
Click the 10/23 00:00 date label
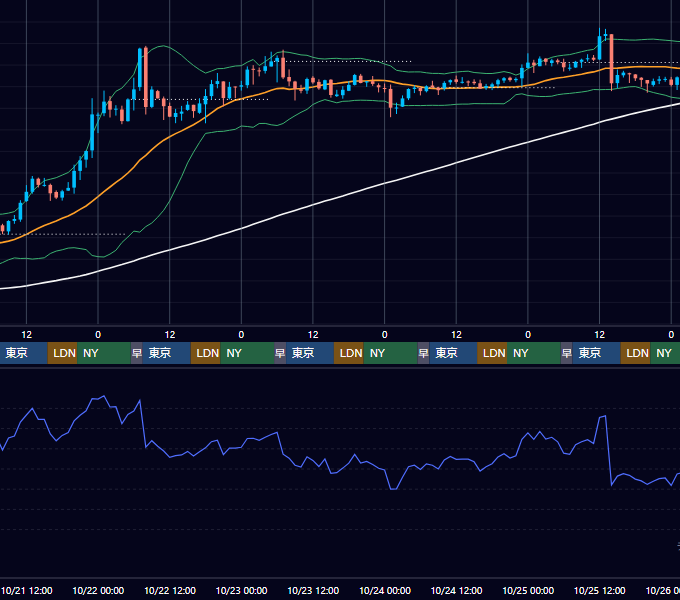click(242, 590)
